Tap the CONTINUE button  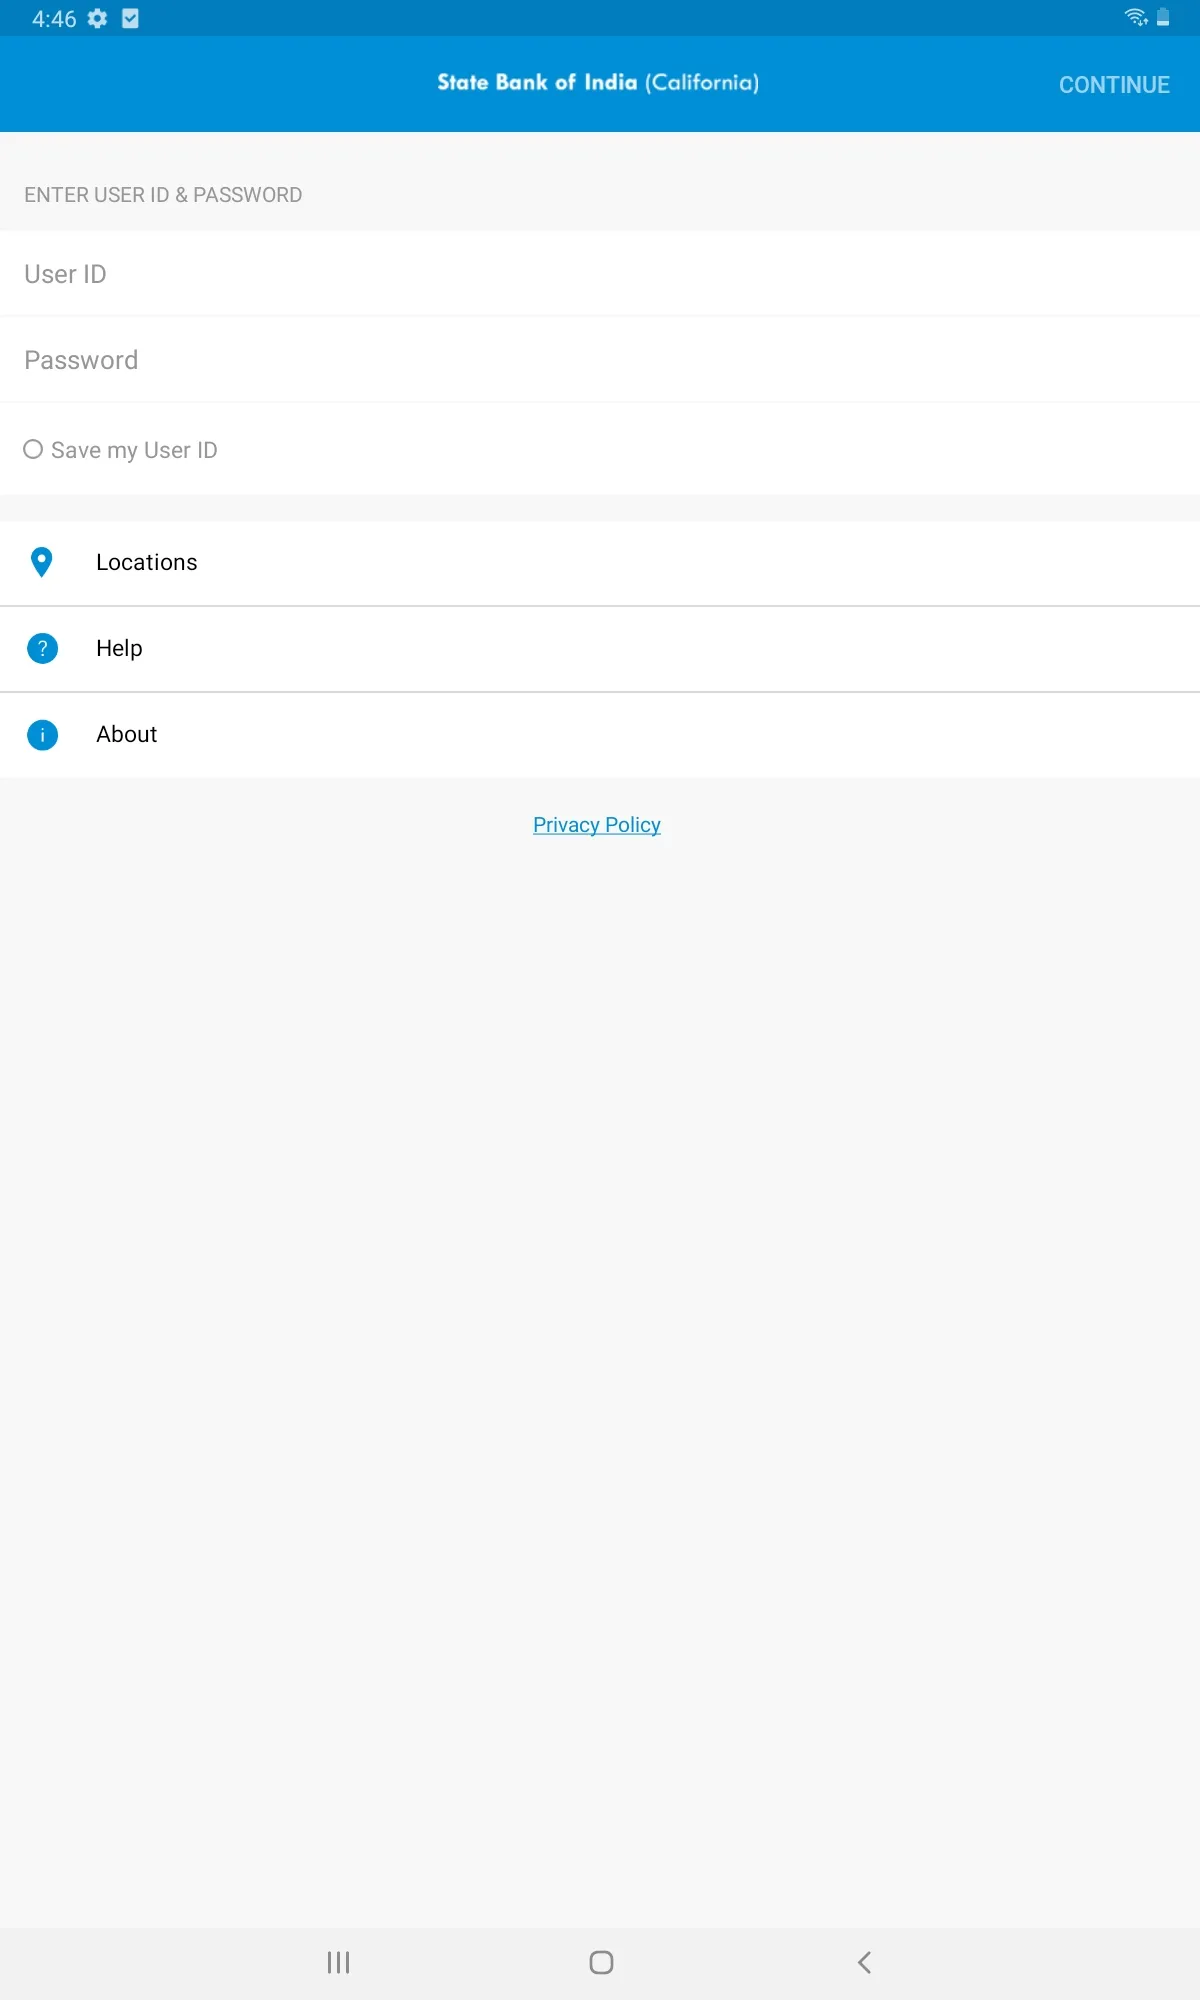[x=1114, y=85]
